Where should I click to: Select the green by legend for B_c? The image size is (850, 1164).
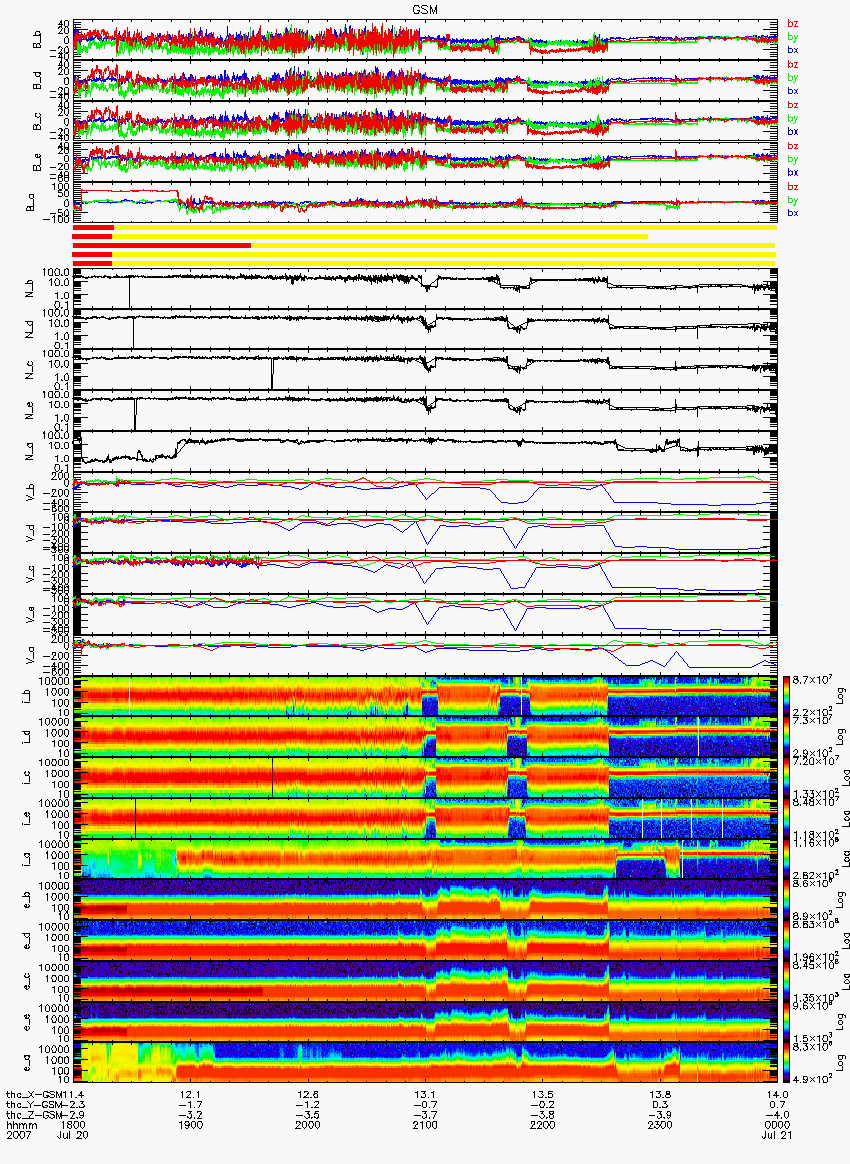tap(793, 119)
